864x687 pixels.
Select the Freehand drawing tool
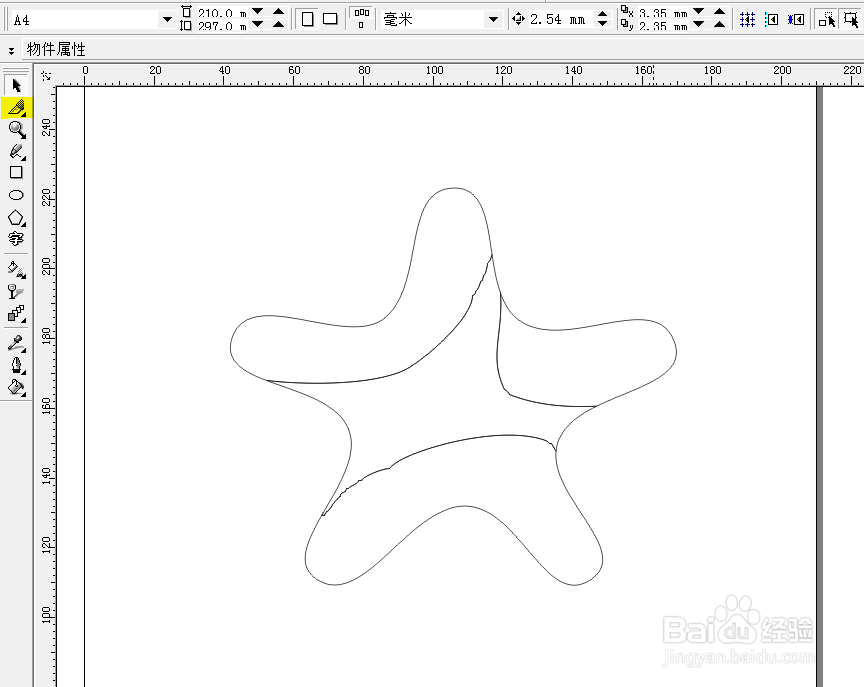point(16,152)
